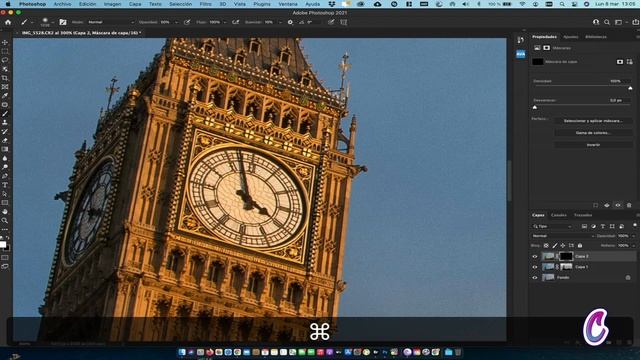Open the search icon in options bar
Image resolution: width=640 pixels, height=360 pixels.
[607, 22]
